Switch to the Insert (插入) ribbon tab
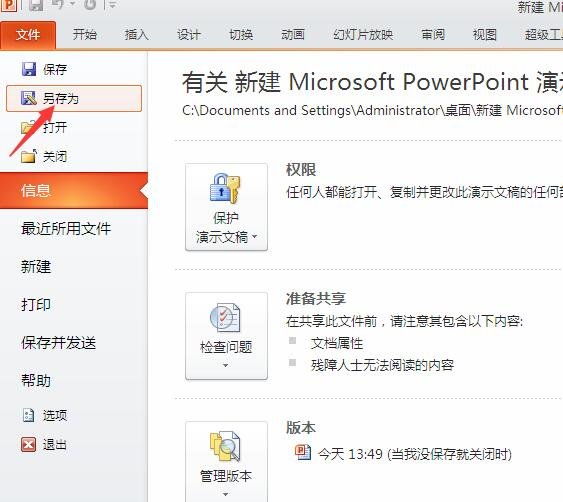 [x=136, y=35]
